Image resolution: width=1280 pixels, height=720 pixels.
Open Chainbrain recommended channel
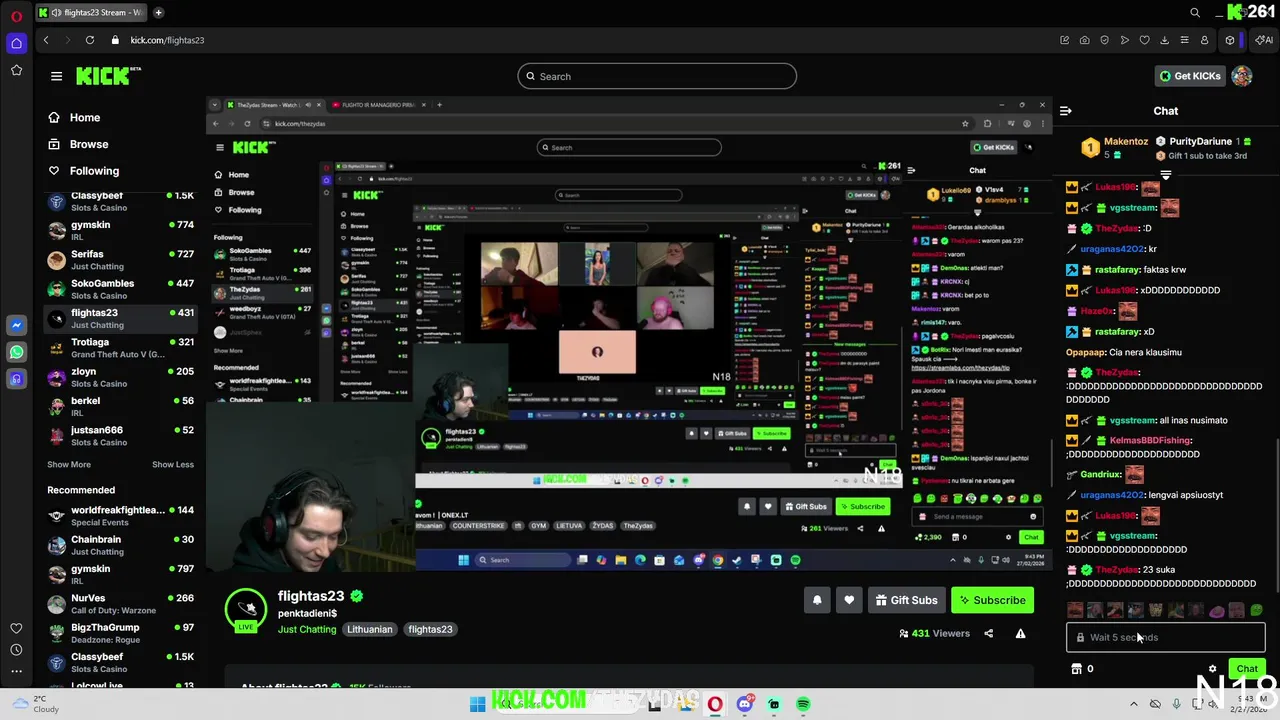120,545
